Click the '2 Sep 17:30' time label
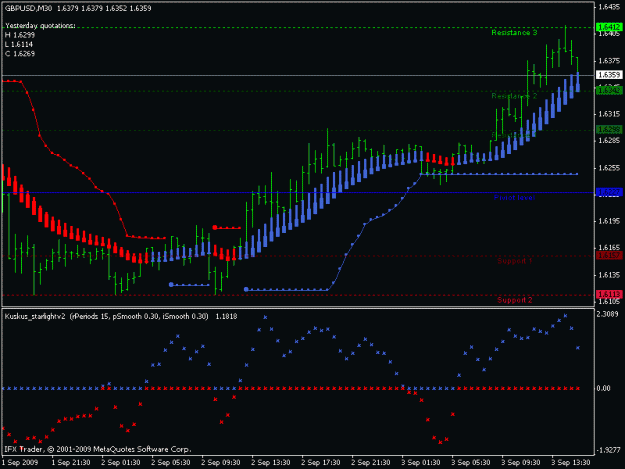Image resolution: width=625 pixels, height=469 pixels. pos(321,463)
